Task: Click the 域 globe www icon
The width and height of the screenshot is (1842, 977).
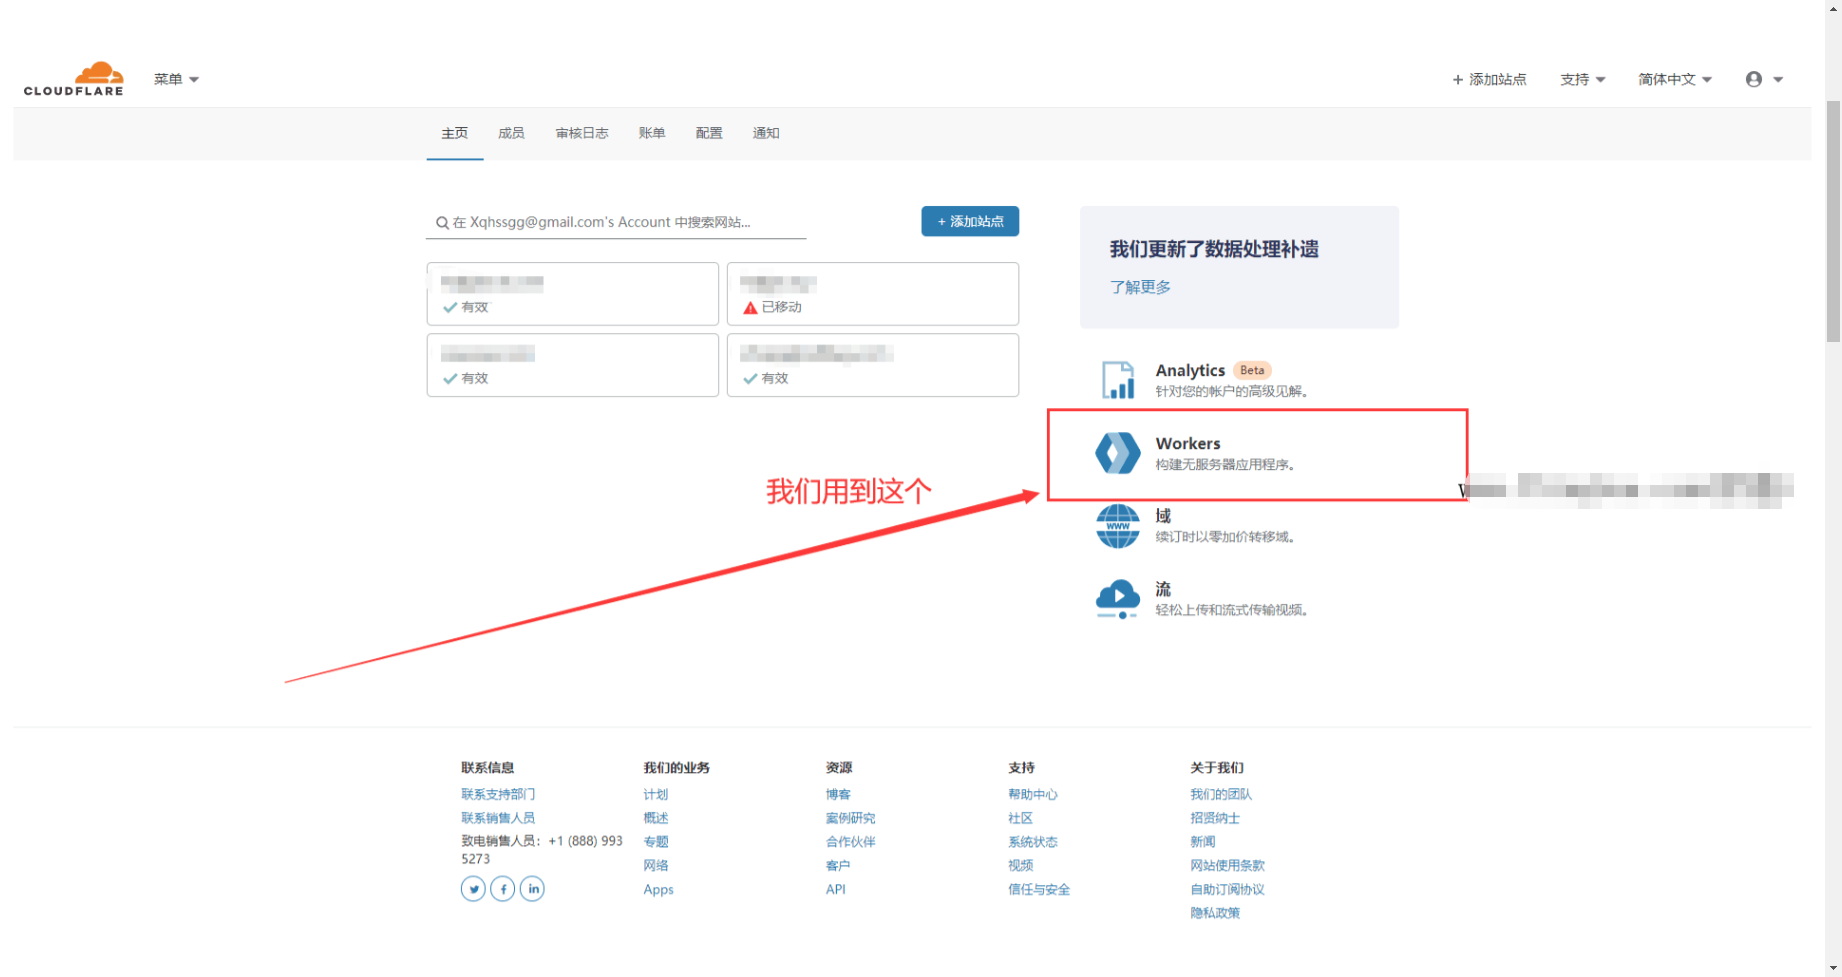Action: pyautogui.click(x=1118, y=526)
